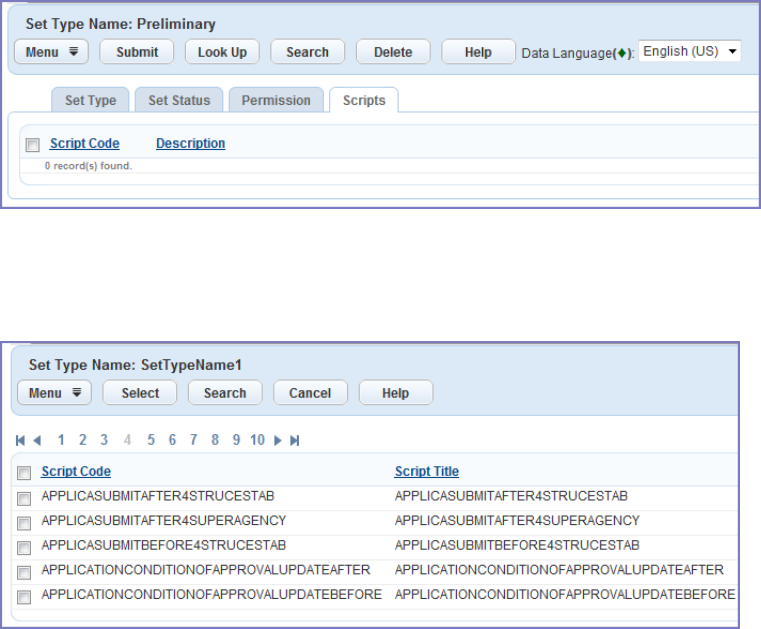Click 'Set Type Name: Preliminary' heading

coord(120,24)
